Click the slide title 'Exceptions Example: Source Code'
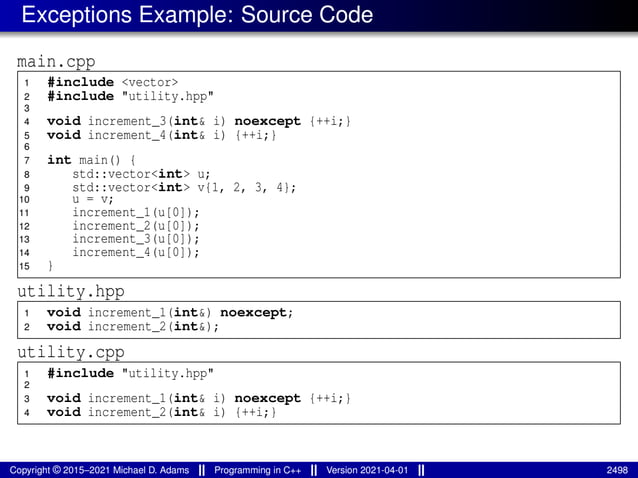 (197, 15)
